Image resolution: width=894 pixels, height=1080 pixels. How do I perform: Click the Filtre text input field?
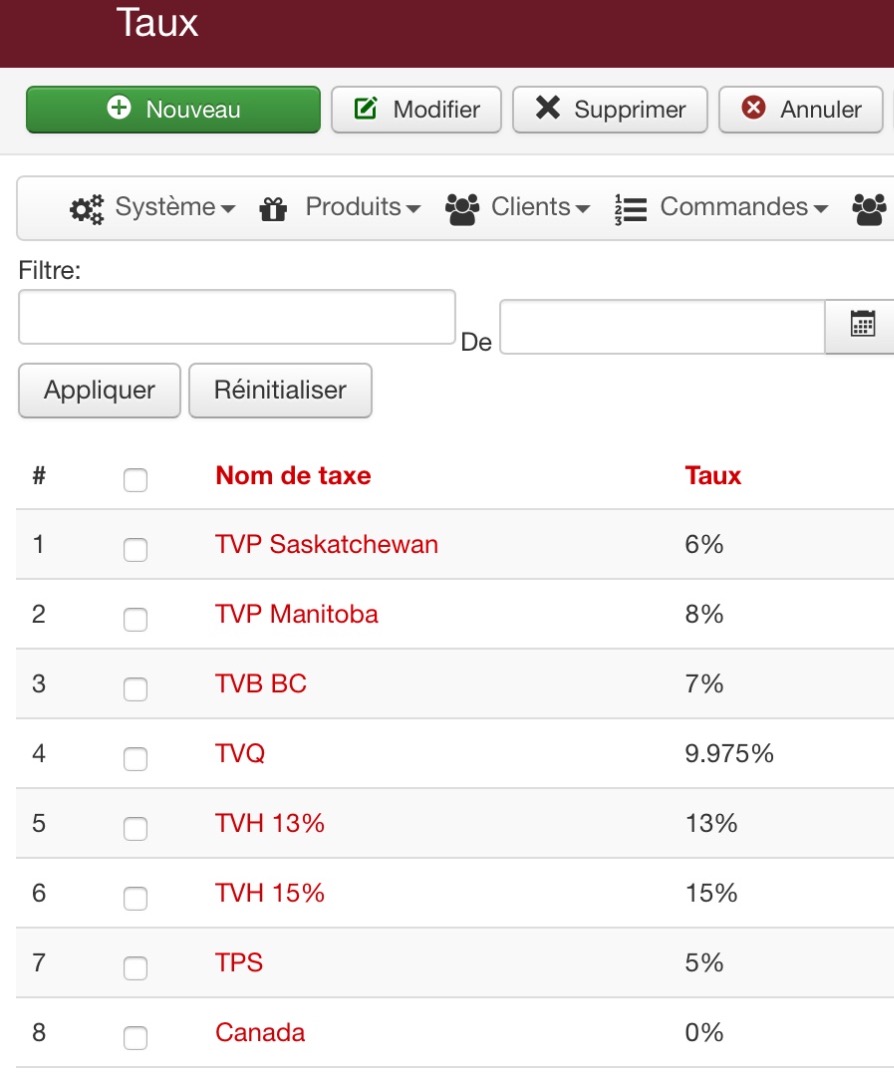[x=237, y=317]
